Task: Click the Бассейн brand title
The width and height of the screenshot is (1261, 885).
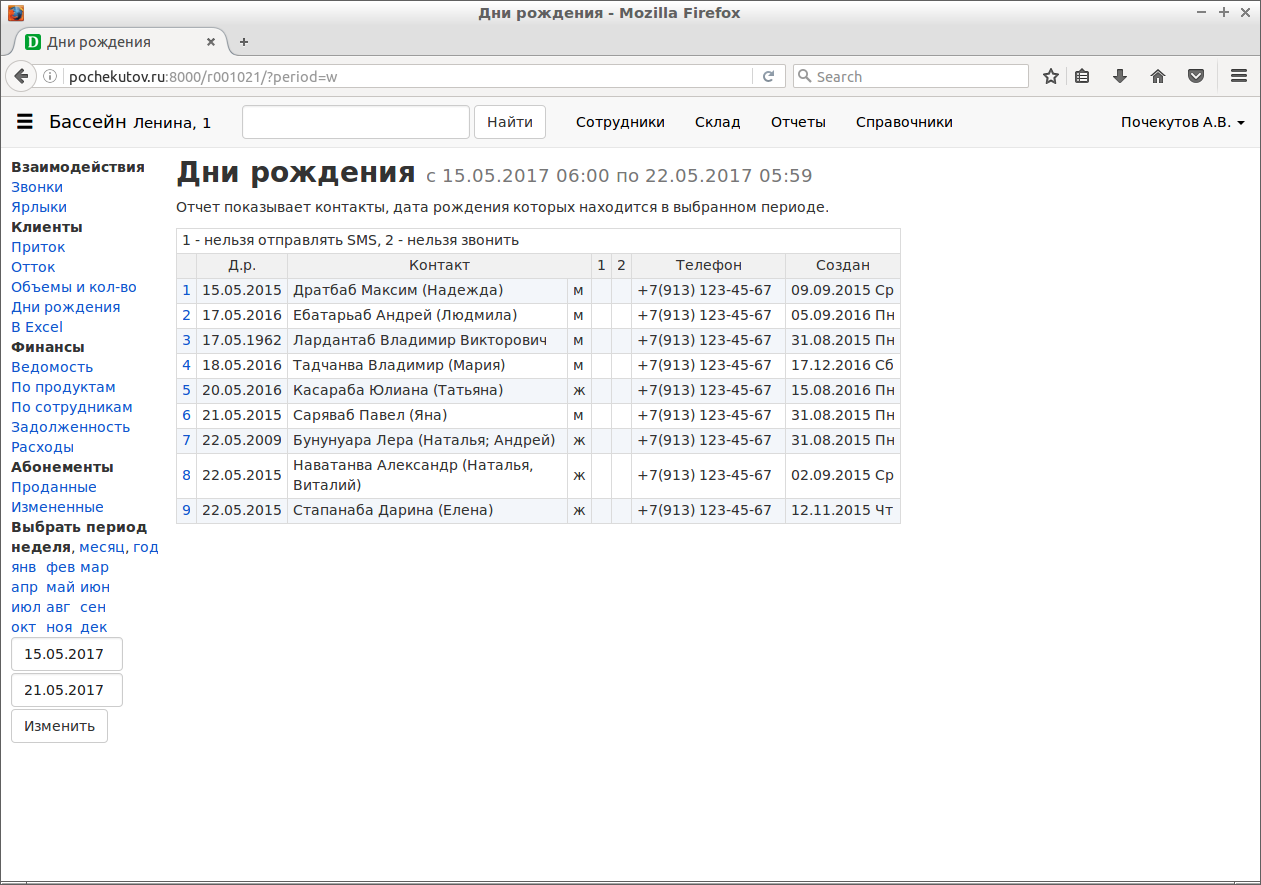Action: (88, 122)
